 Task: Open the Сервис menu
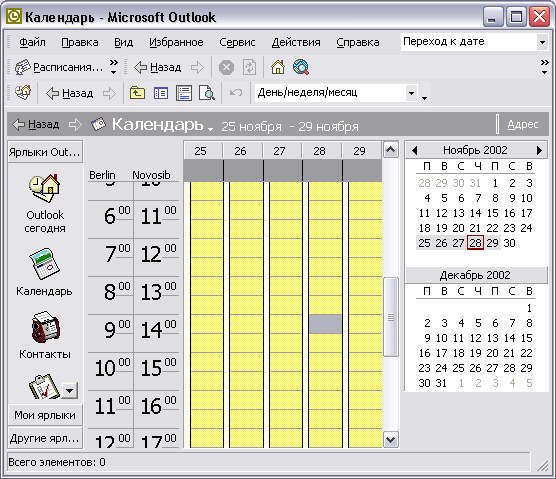click(x=237, y=42)
